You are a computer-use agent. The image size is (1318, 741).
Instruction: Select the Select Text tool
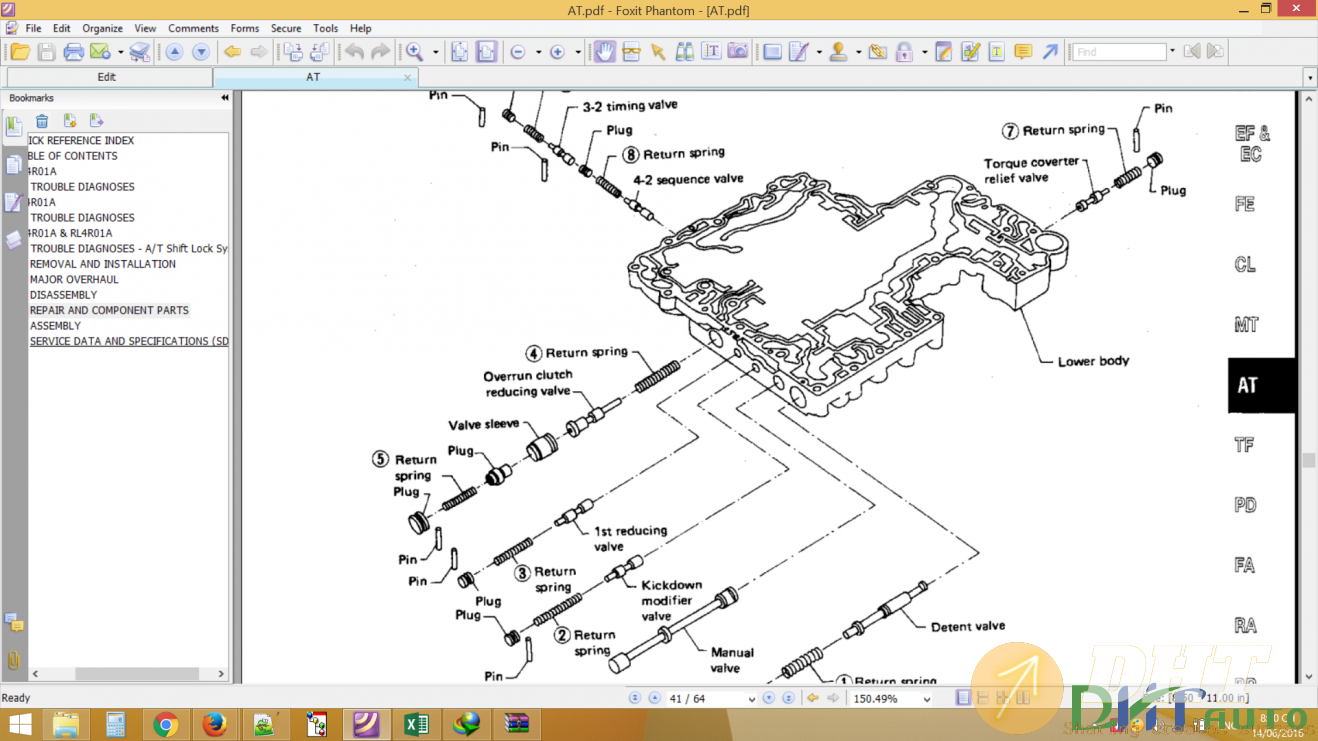711,52
